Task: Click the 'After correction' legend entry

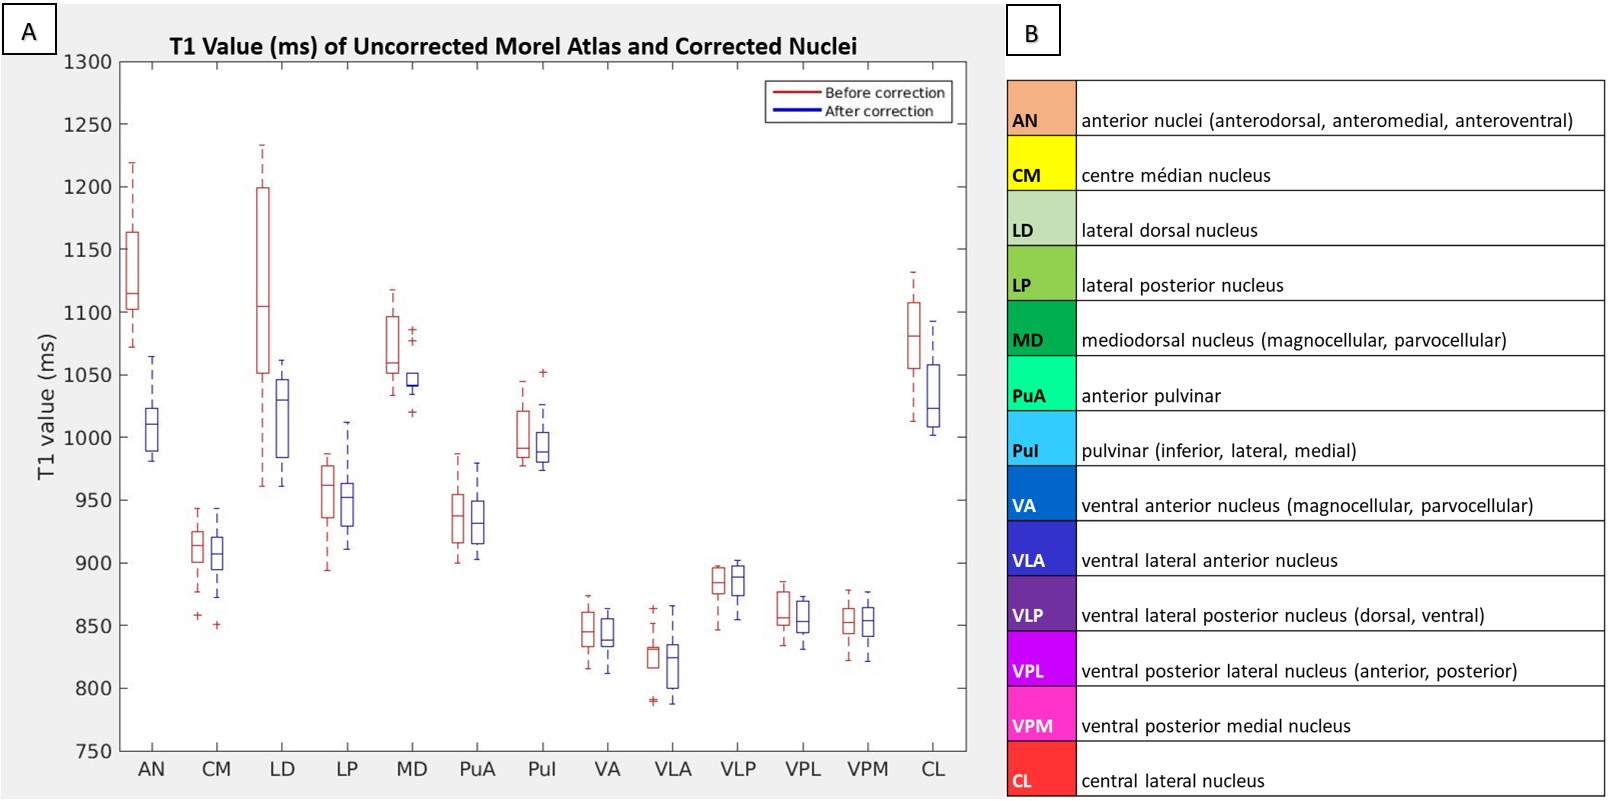Action: (x=878, y=111)
